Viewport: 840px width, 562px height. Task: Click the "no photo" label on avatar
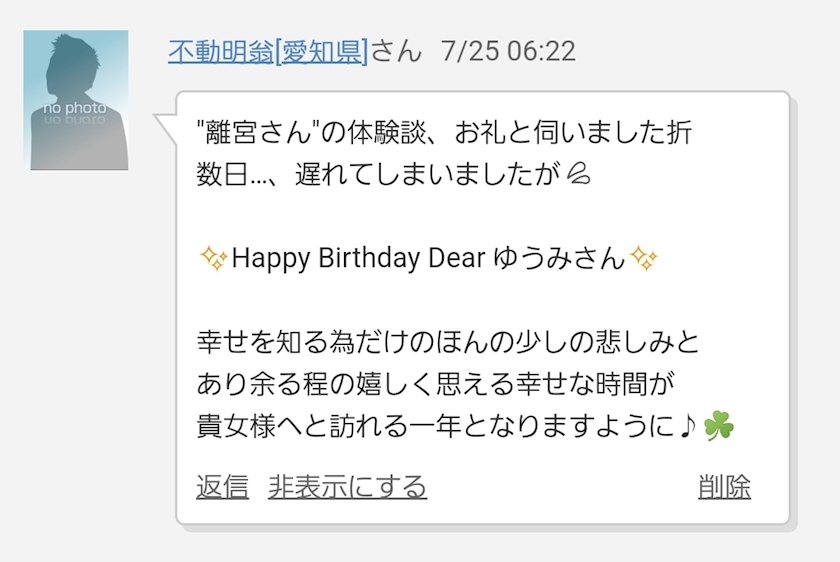[x=75, y=108]
